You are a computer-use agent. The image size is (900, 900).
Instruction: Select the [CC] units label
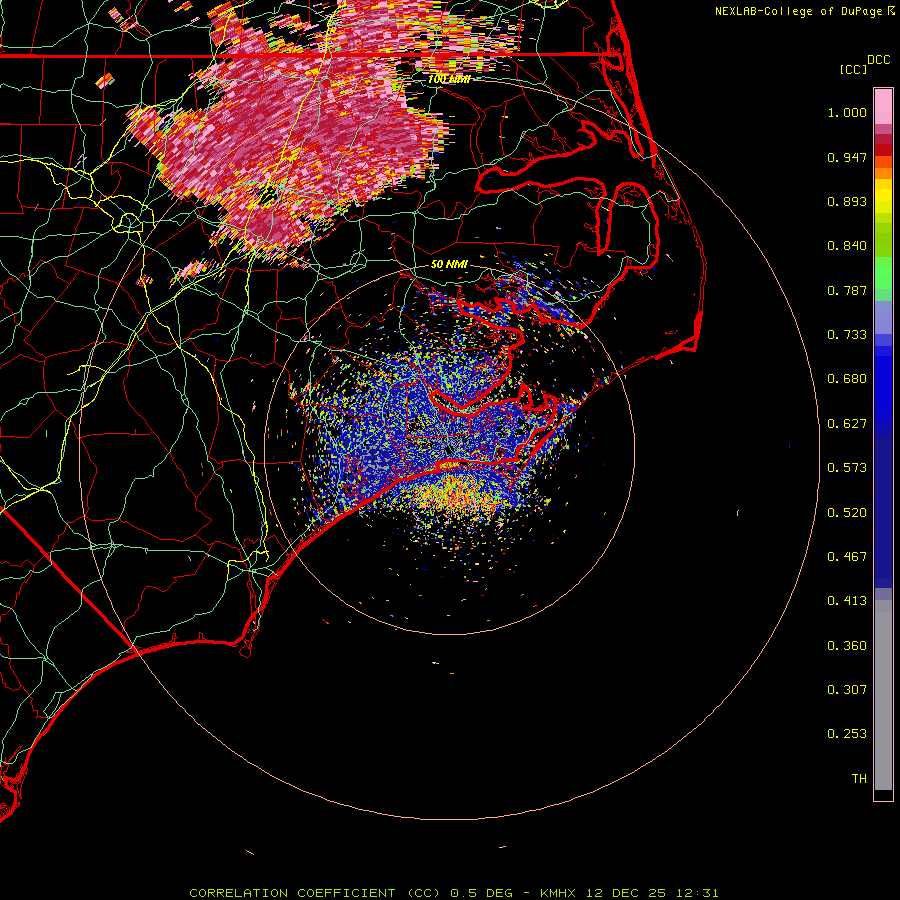[x=853, y=69]
